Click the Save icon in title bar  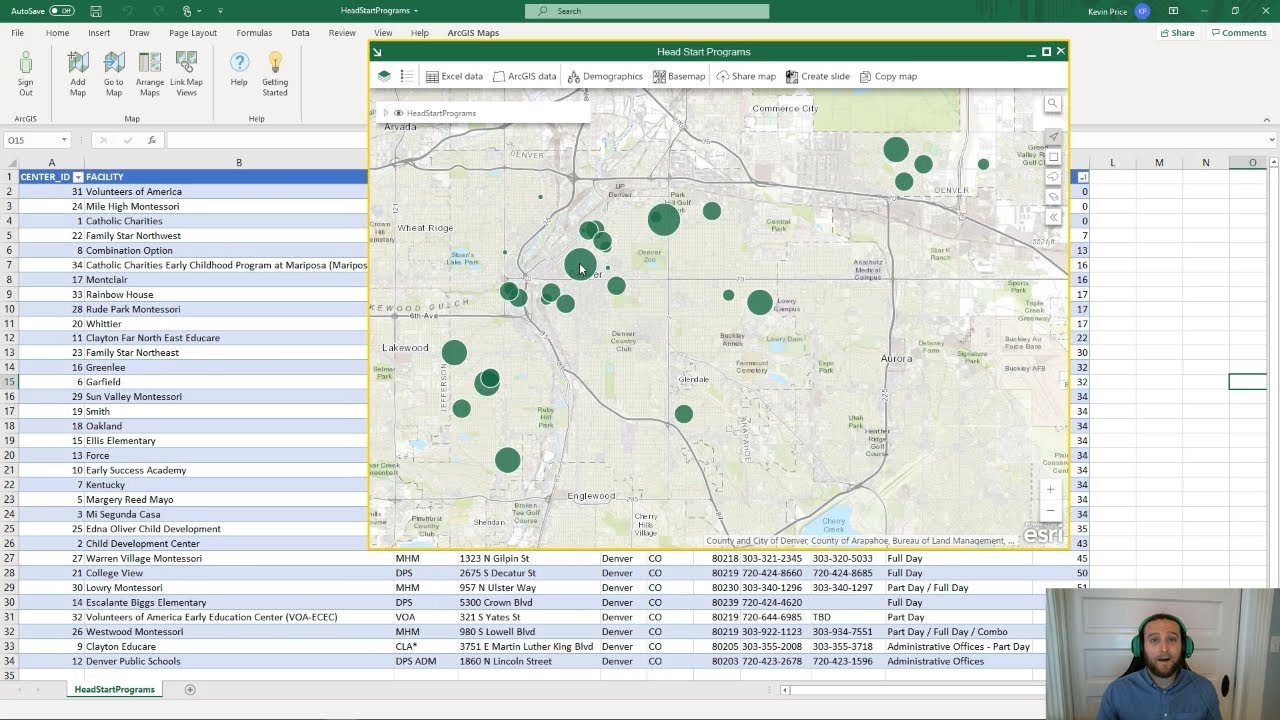(x=96, y=11)
